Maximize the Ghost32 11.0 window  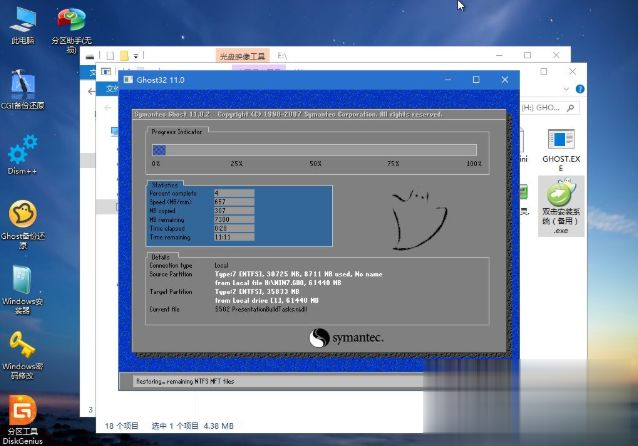click(x=476, y=80)
